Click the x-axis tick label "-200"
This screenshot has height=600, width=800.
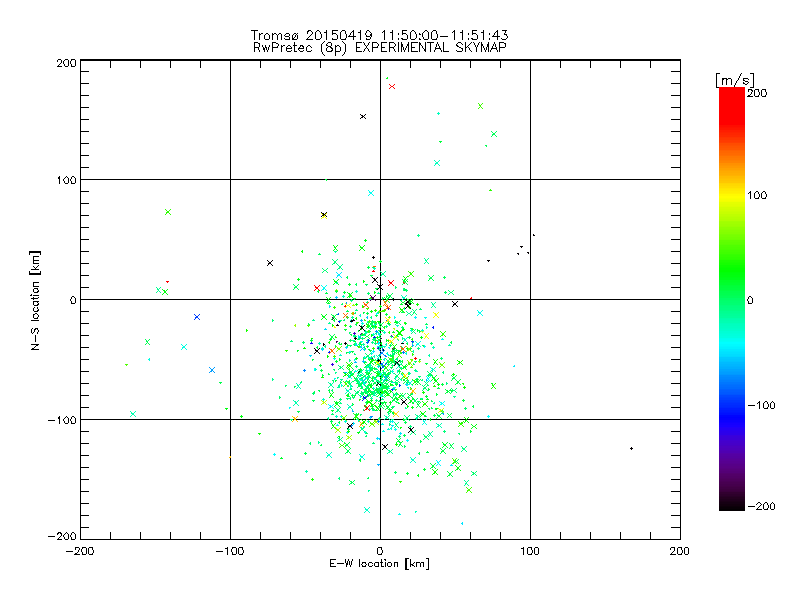pyautogui.click(x=80, y=551)
